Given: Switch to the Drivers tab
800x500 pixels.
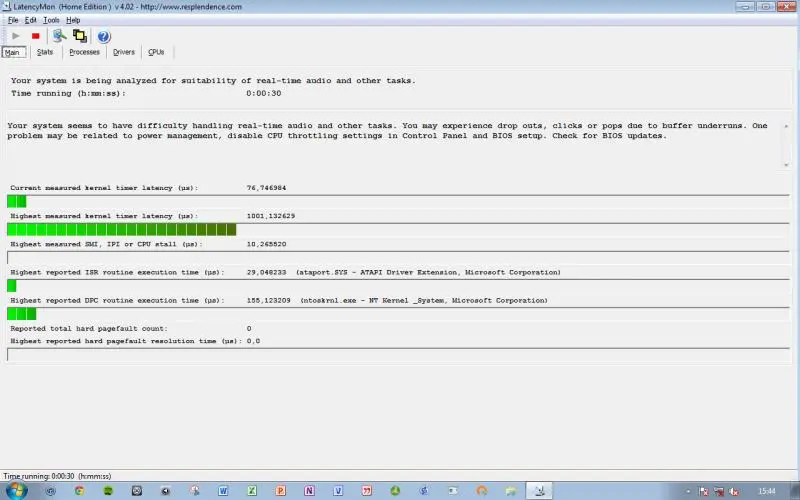Looking at the screenshot, I should [124, 52].
